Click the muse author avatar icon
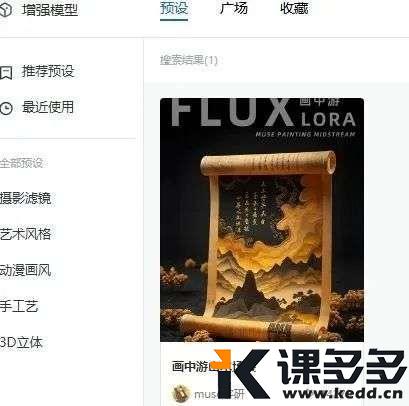Screen dimensions: 409x406 tap(181, 394)
